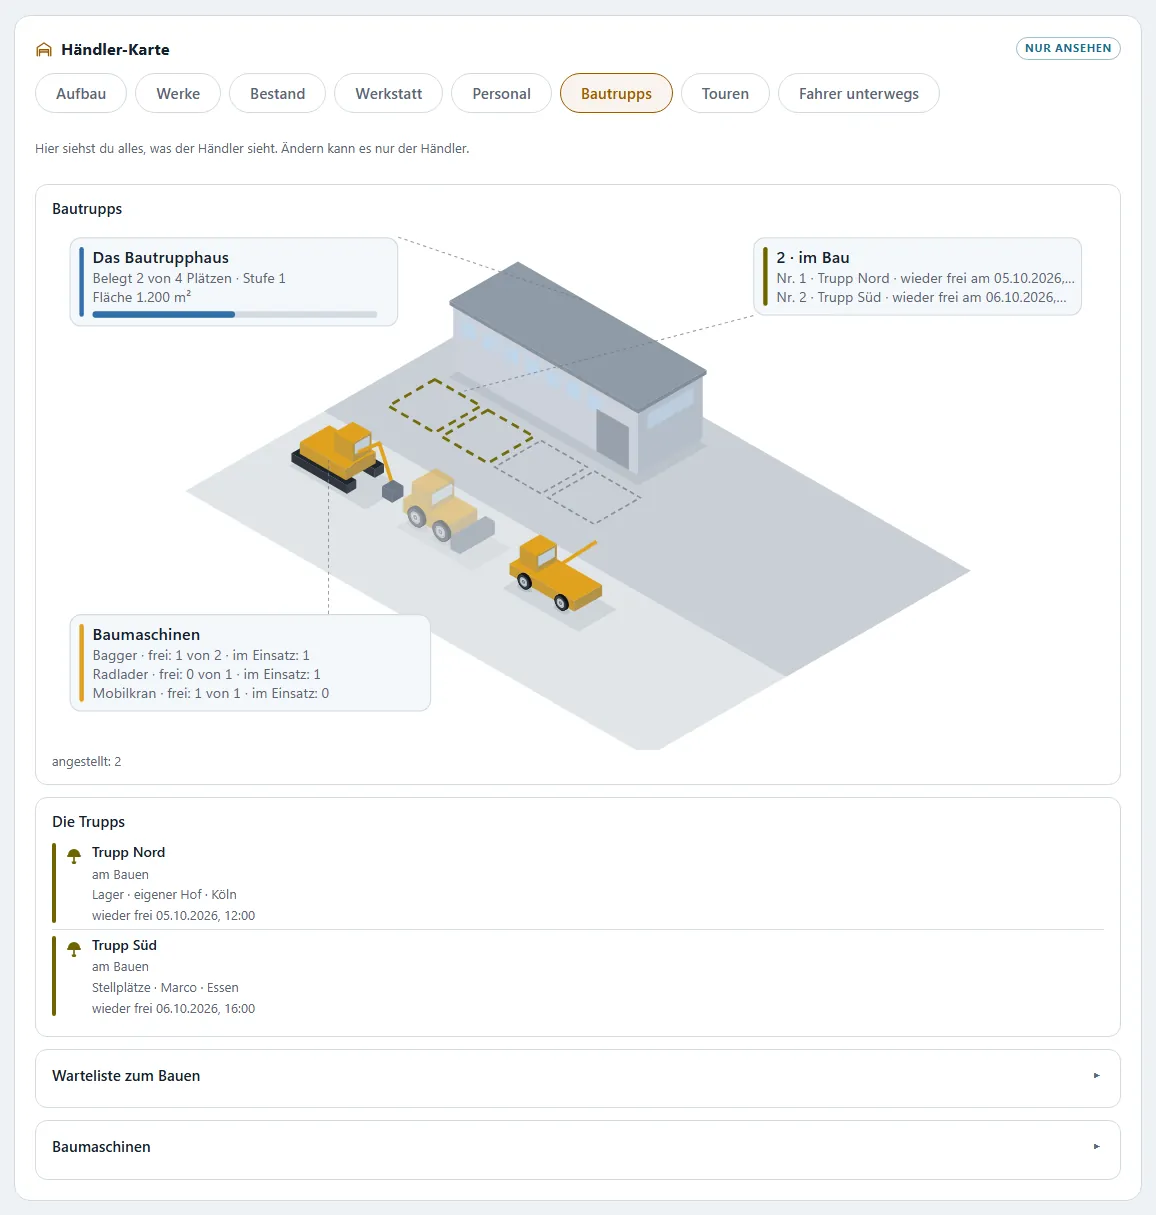The width and height of the screenshot is (1156, 1215).
Task: Expand the Baumaschinen collapsible section
Action: [578, 1148]
